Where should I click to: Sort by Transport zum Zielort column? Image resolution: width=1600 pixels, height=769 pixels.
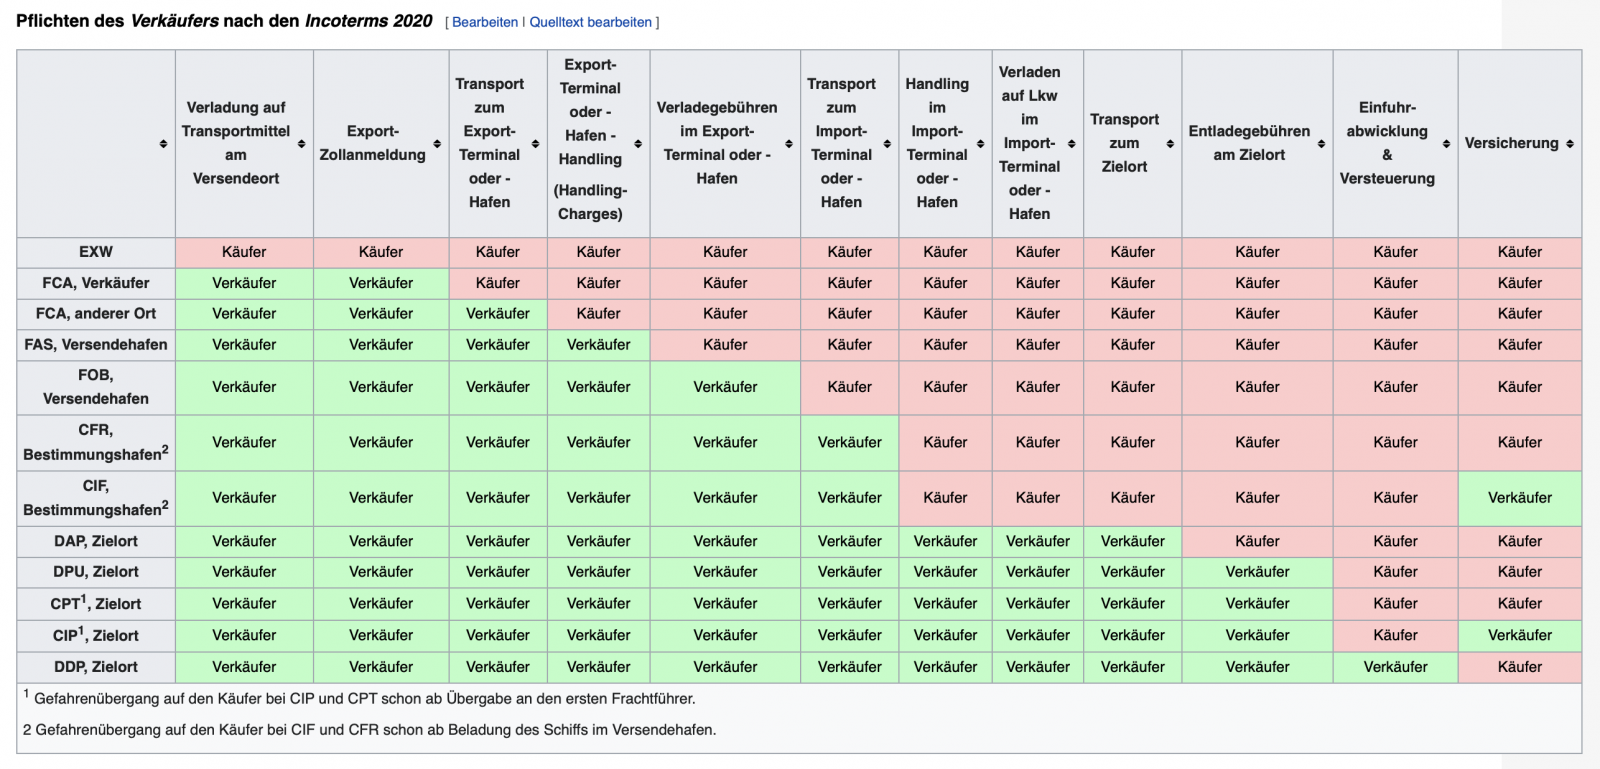(1170, 144)
